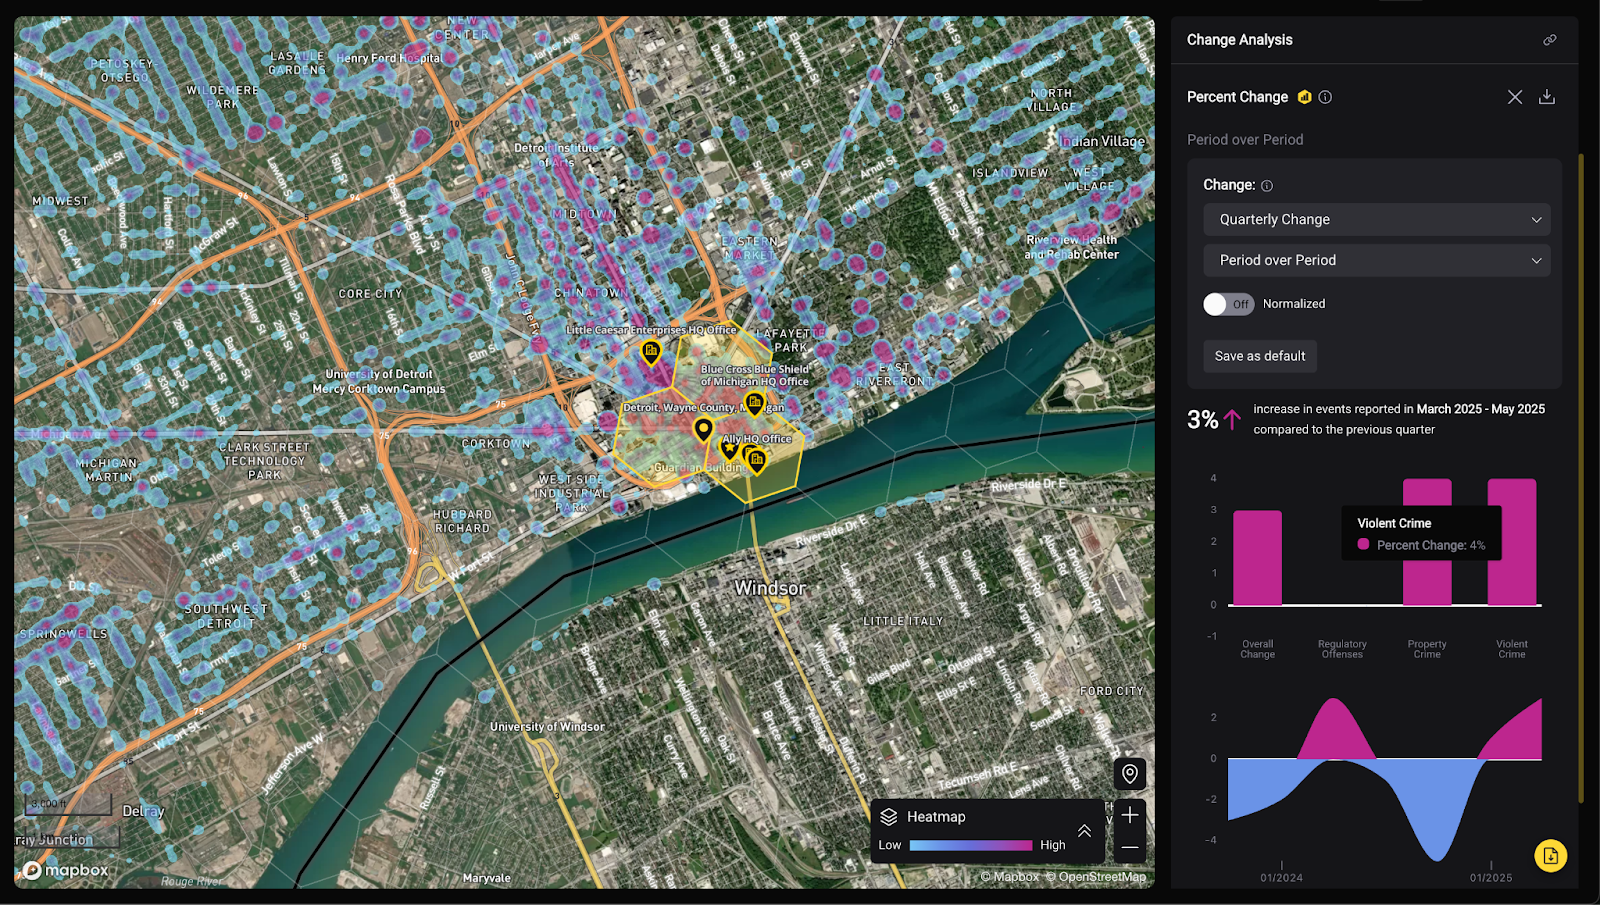1600x905 pixels.
Task: Copy the Change Analysis share link icon
Action: [x=1549, y=40]
